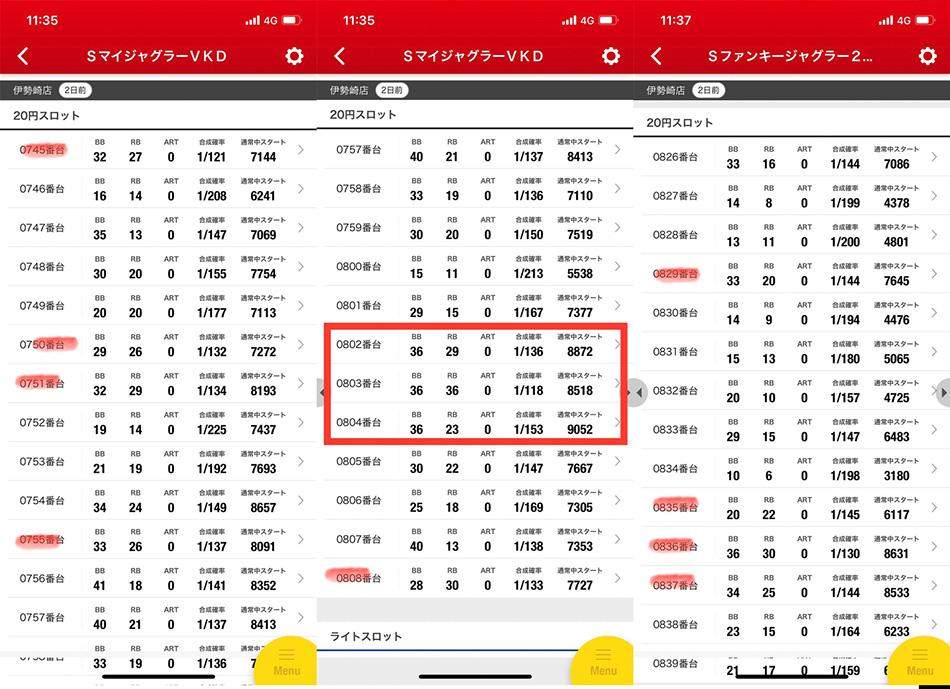Tap right page arrow on right screen edge
The image size is (950, 689).
(x=943, y=393)
